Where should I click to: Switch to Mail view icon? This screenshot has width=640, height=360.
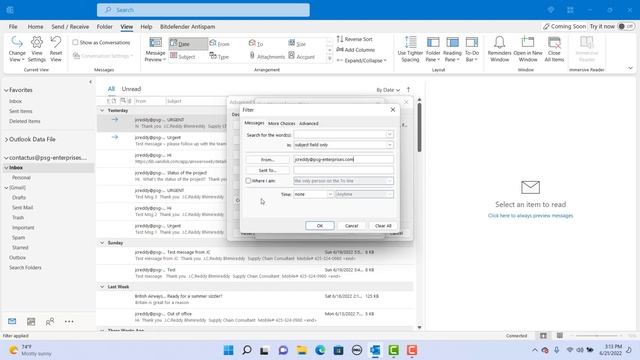tap(12, 322)
